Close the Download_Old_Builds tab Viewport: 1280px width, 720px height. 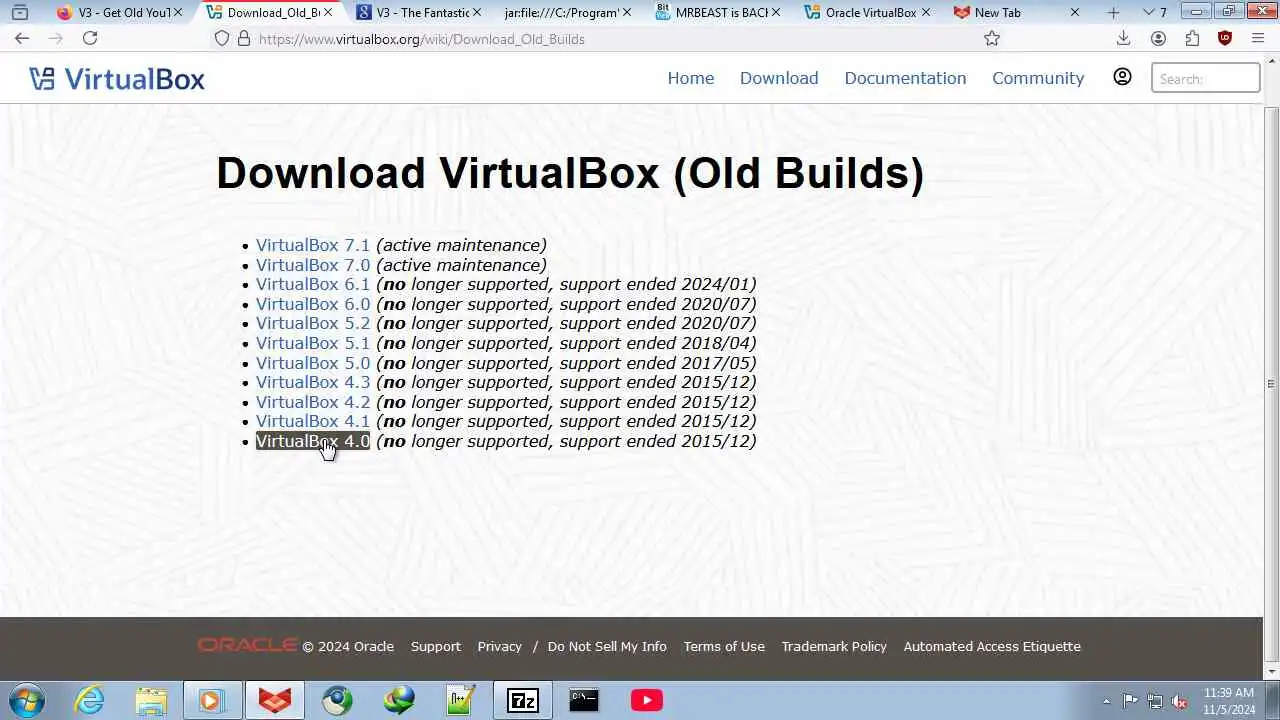329,12
